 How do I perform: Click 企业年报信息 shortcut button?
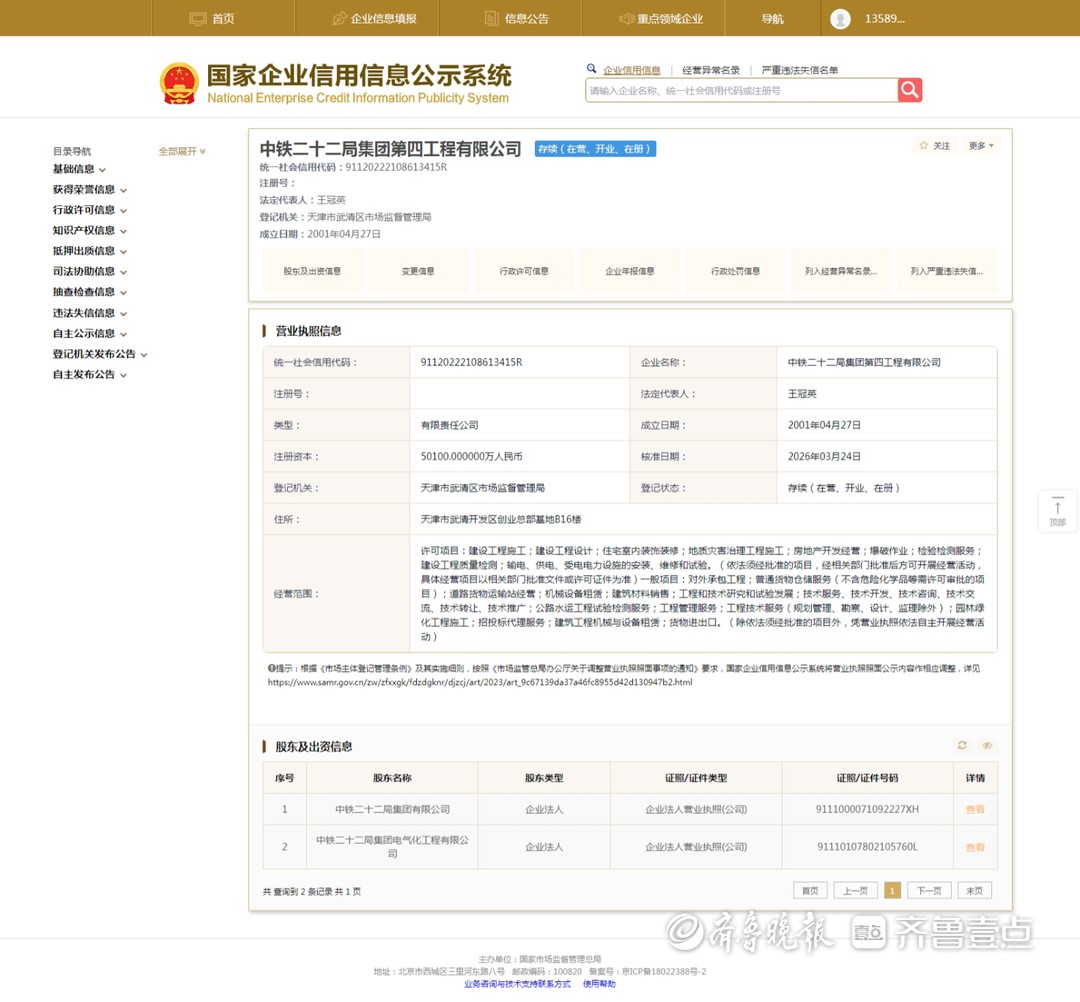[x=630, y=271]
